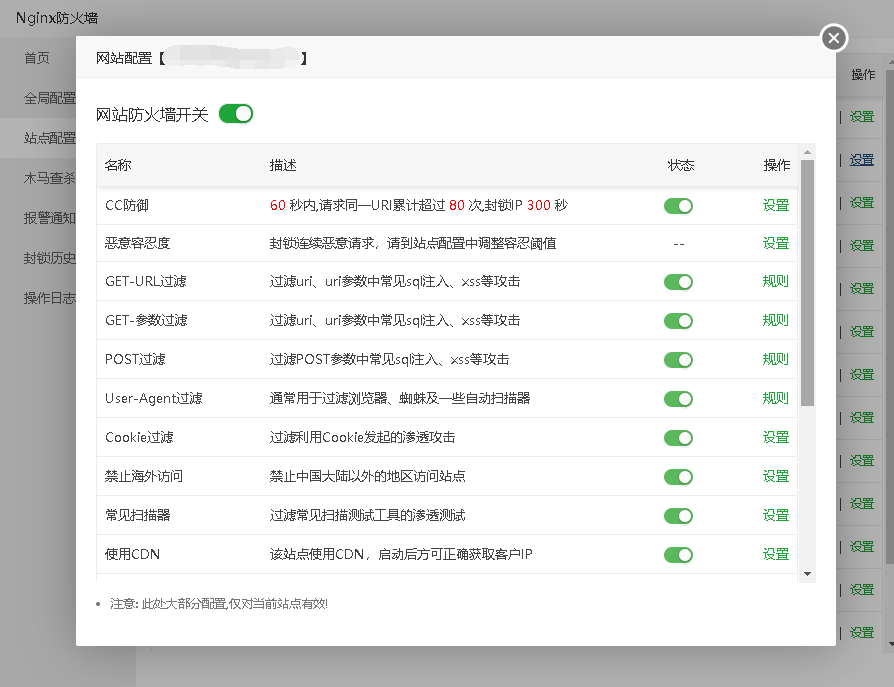The width and height of the screenshot is (894, 687).
Task: Open 设置 for 恶意容忍度 row
Action: click(x=776, y=243)
